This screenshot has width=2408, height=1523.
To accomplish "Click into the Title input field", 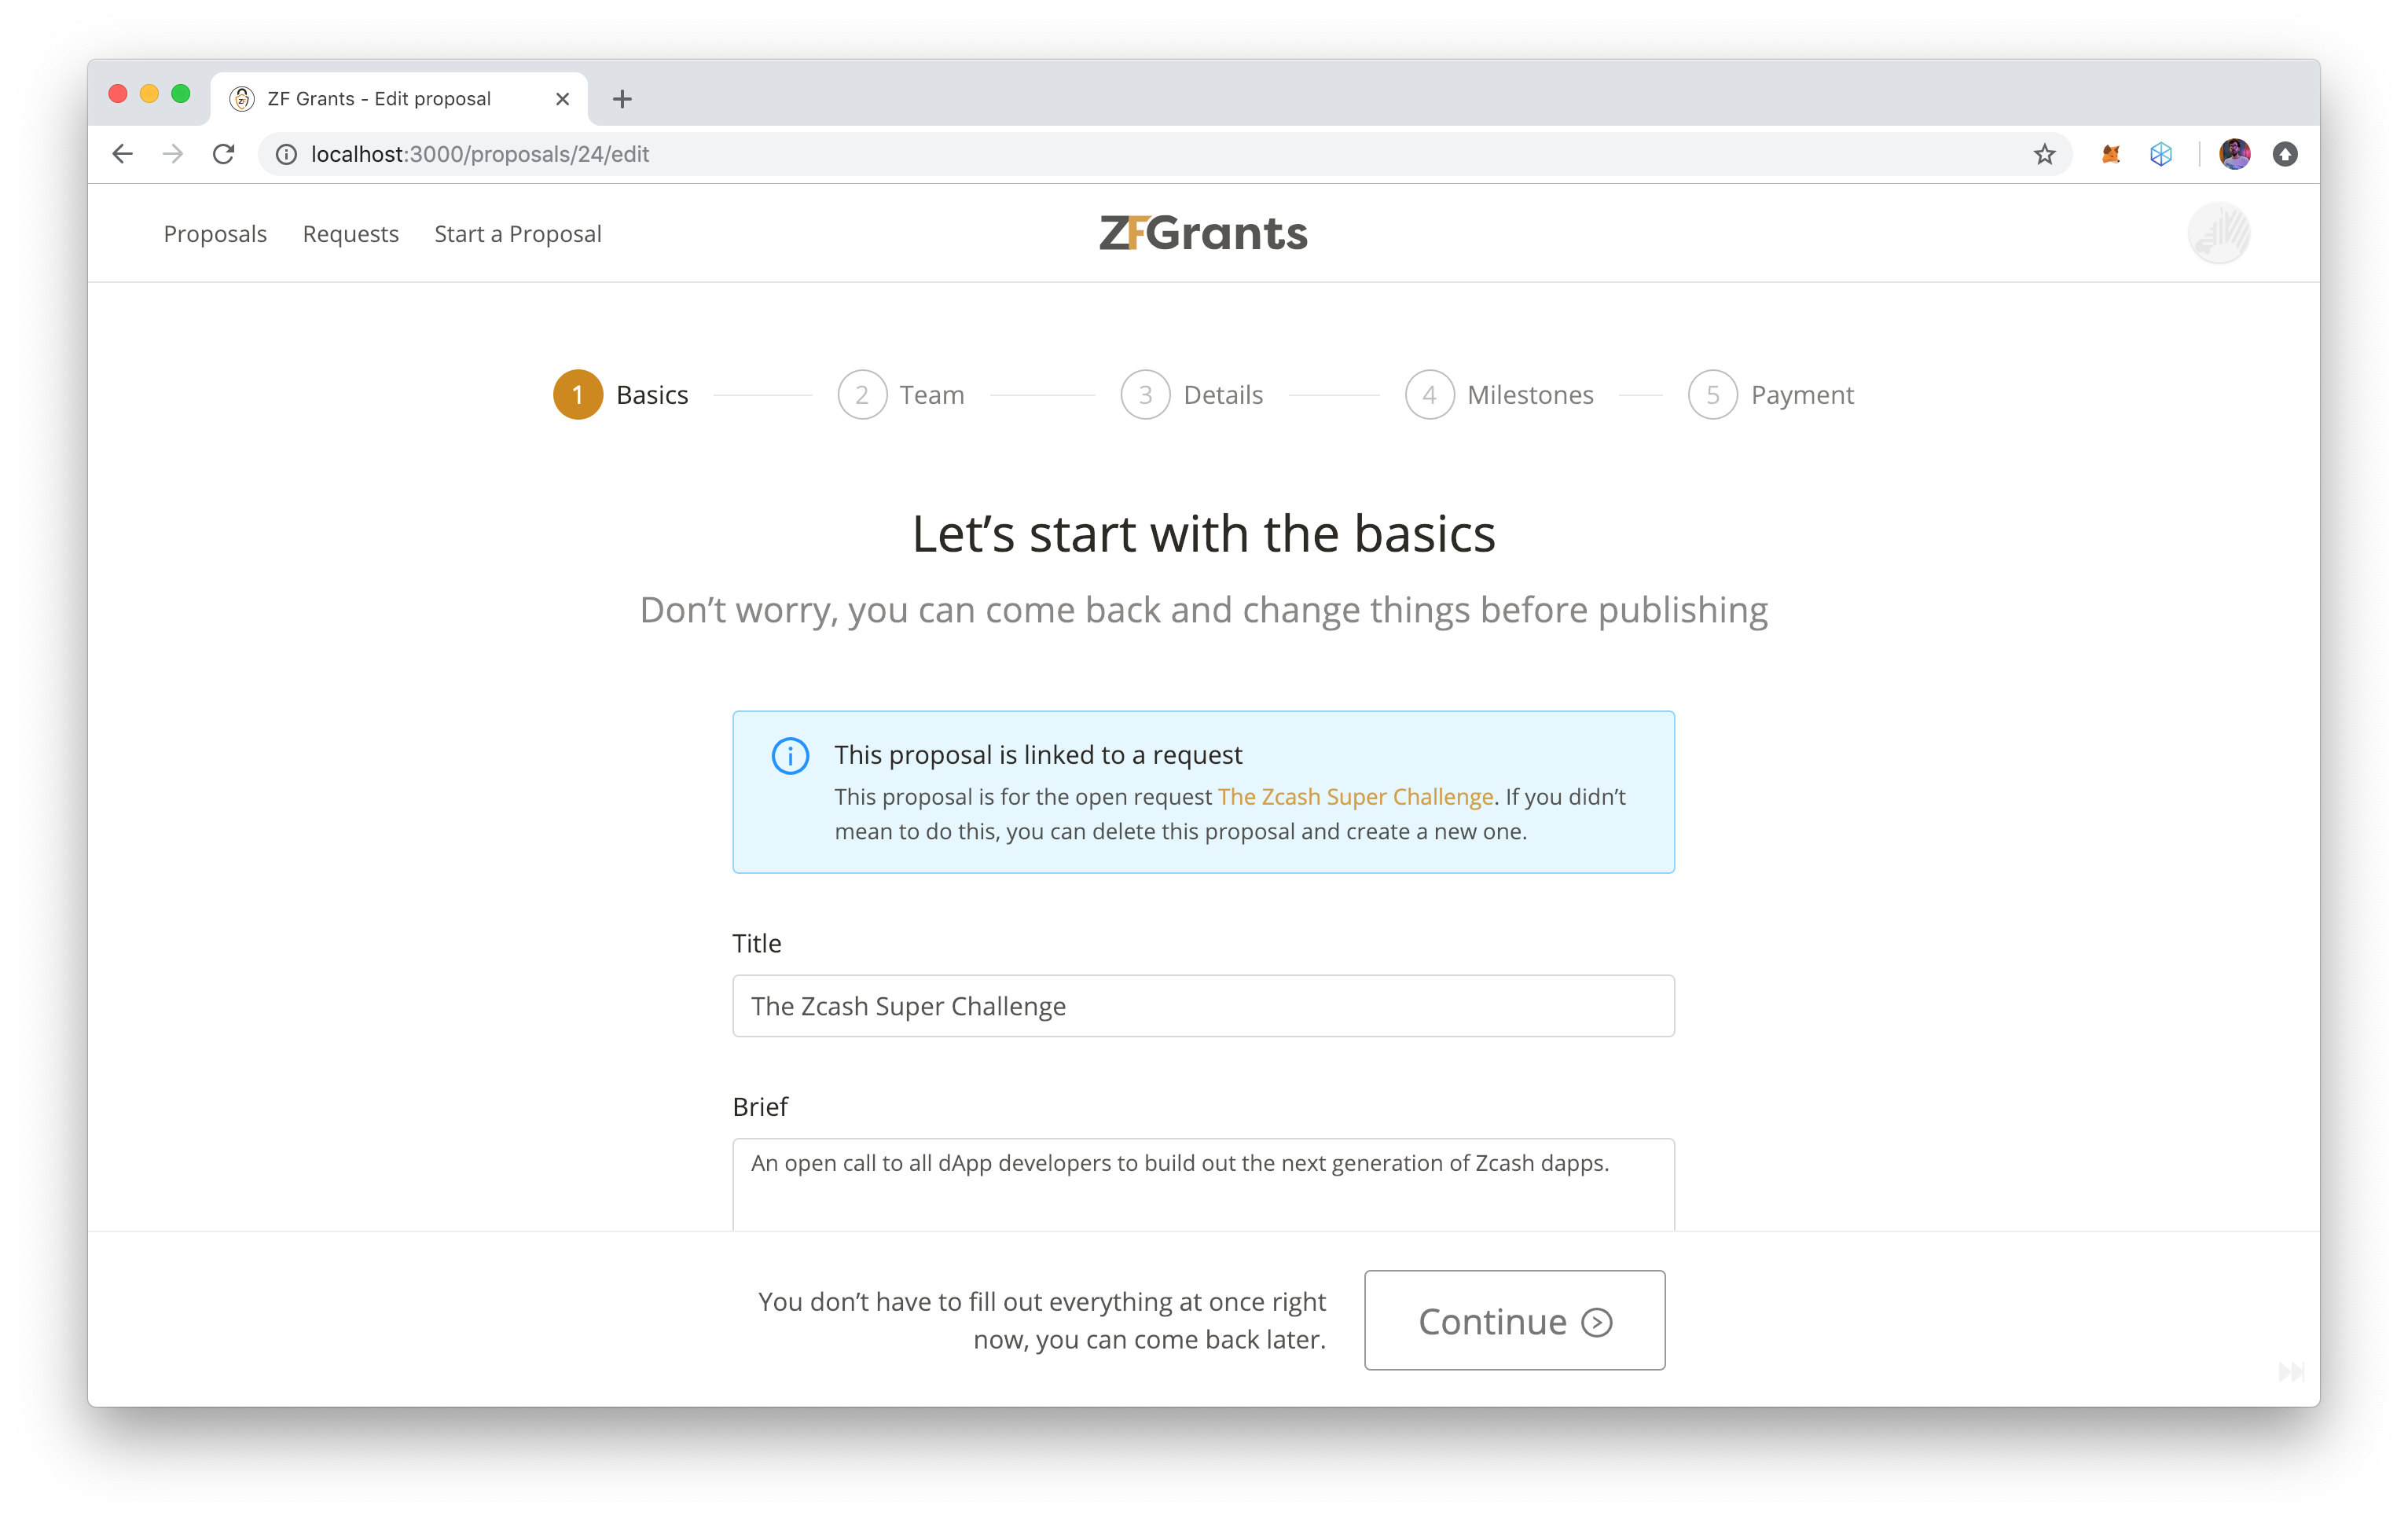I will (x=1203, y=1006).
